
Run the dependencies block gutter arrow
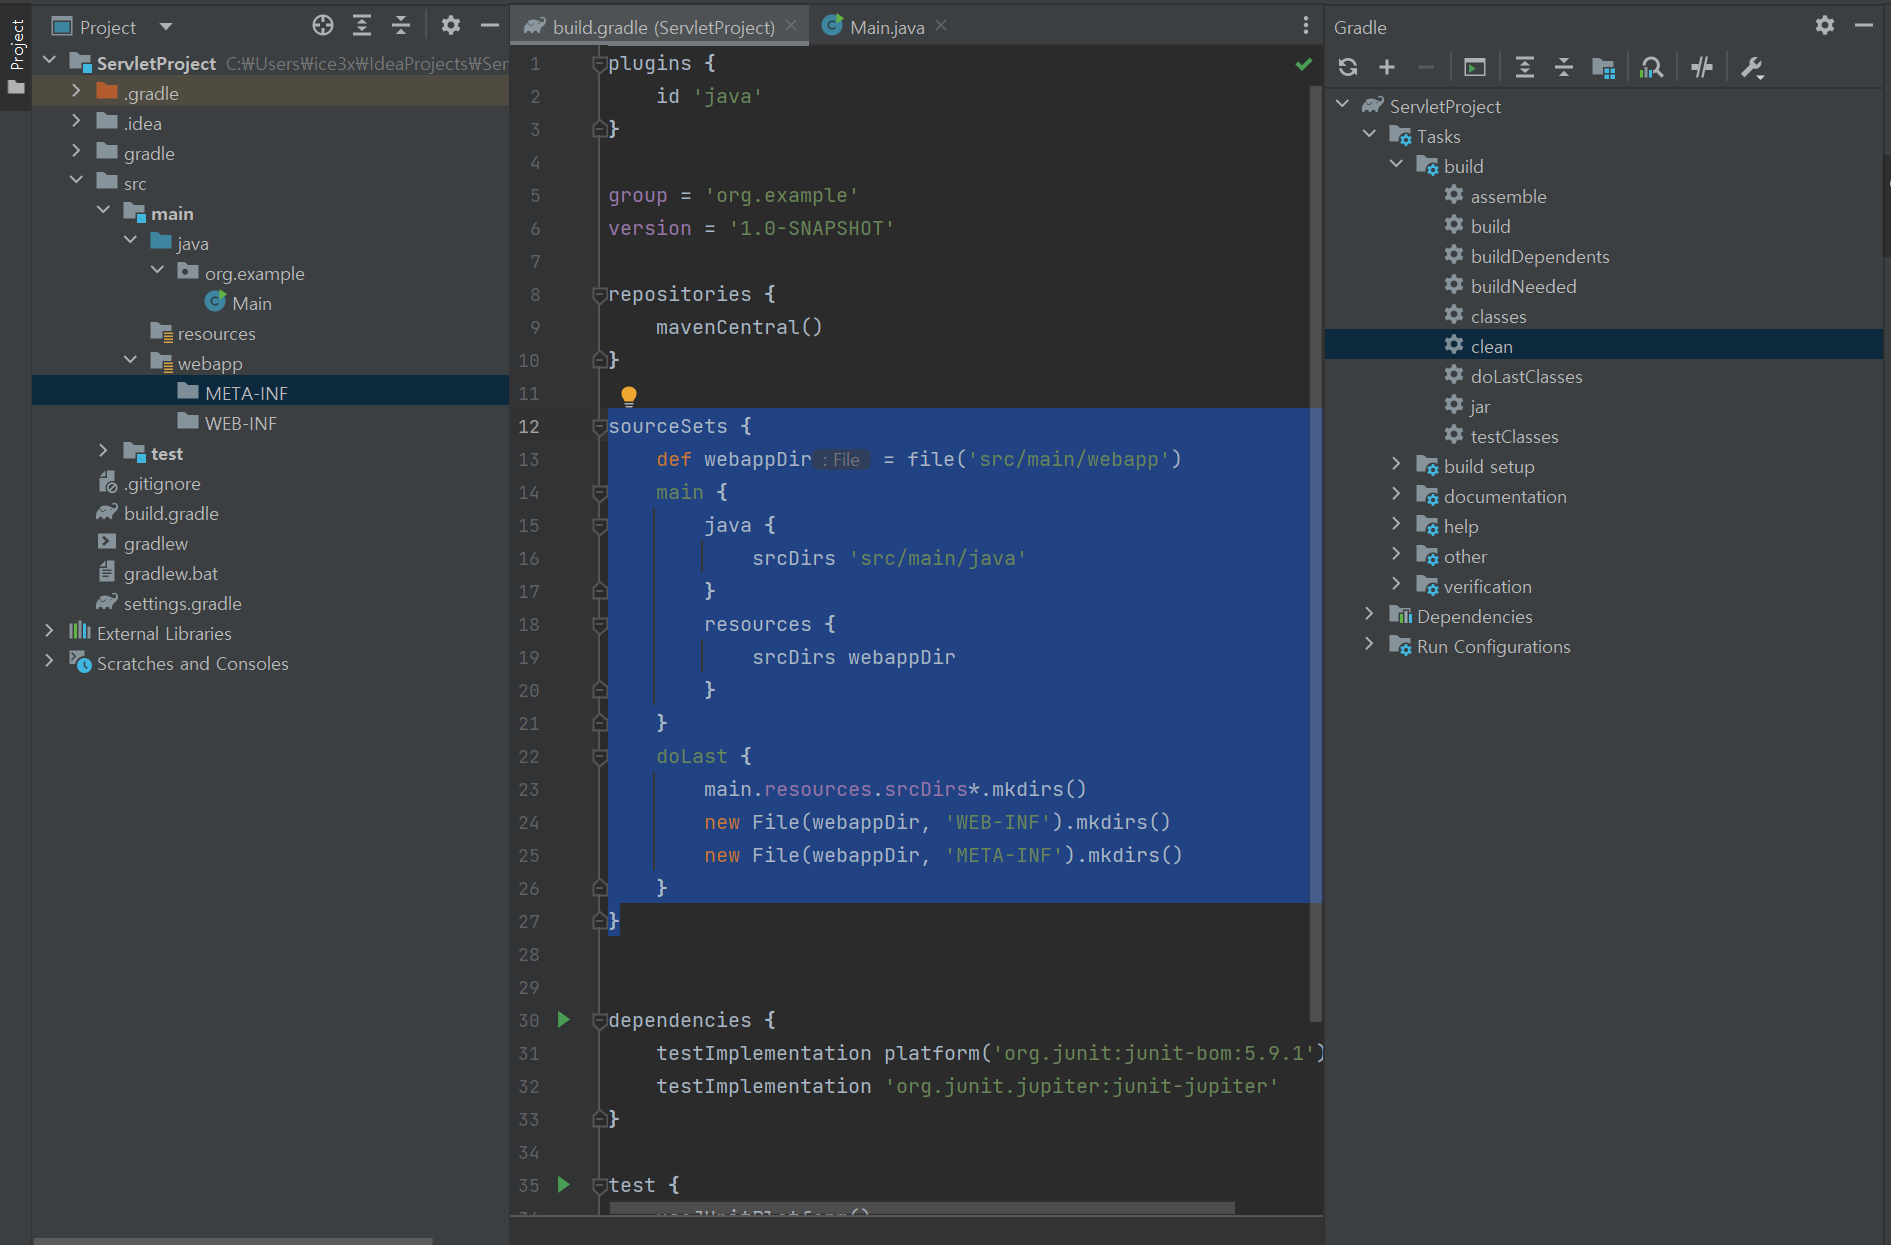click(564, 1019)
